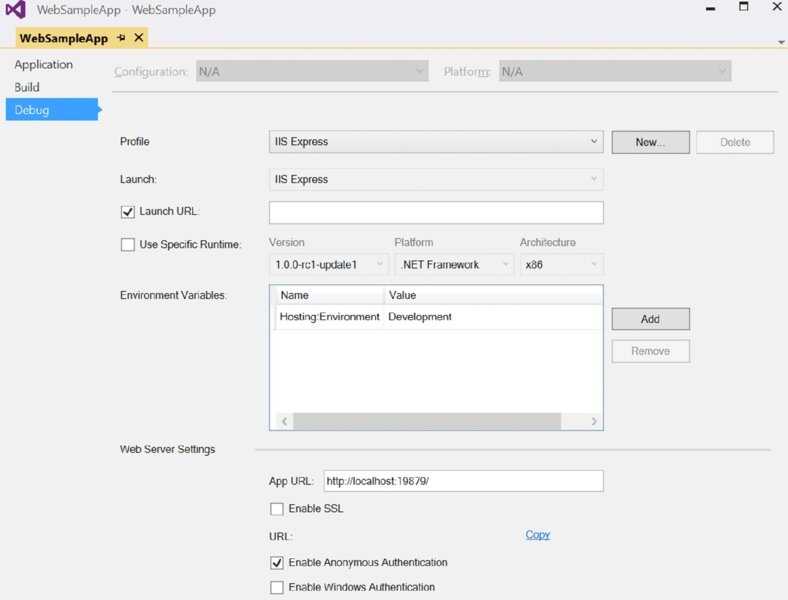The image size is (788, 600).
Task: Click the Delete profile button
Action: 735,142
